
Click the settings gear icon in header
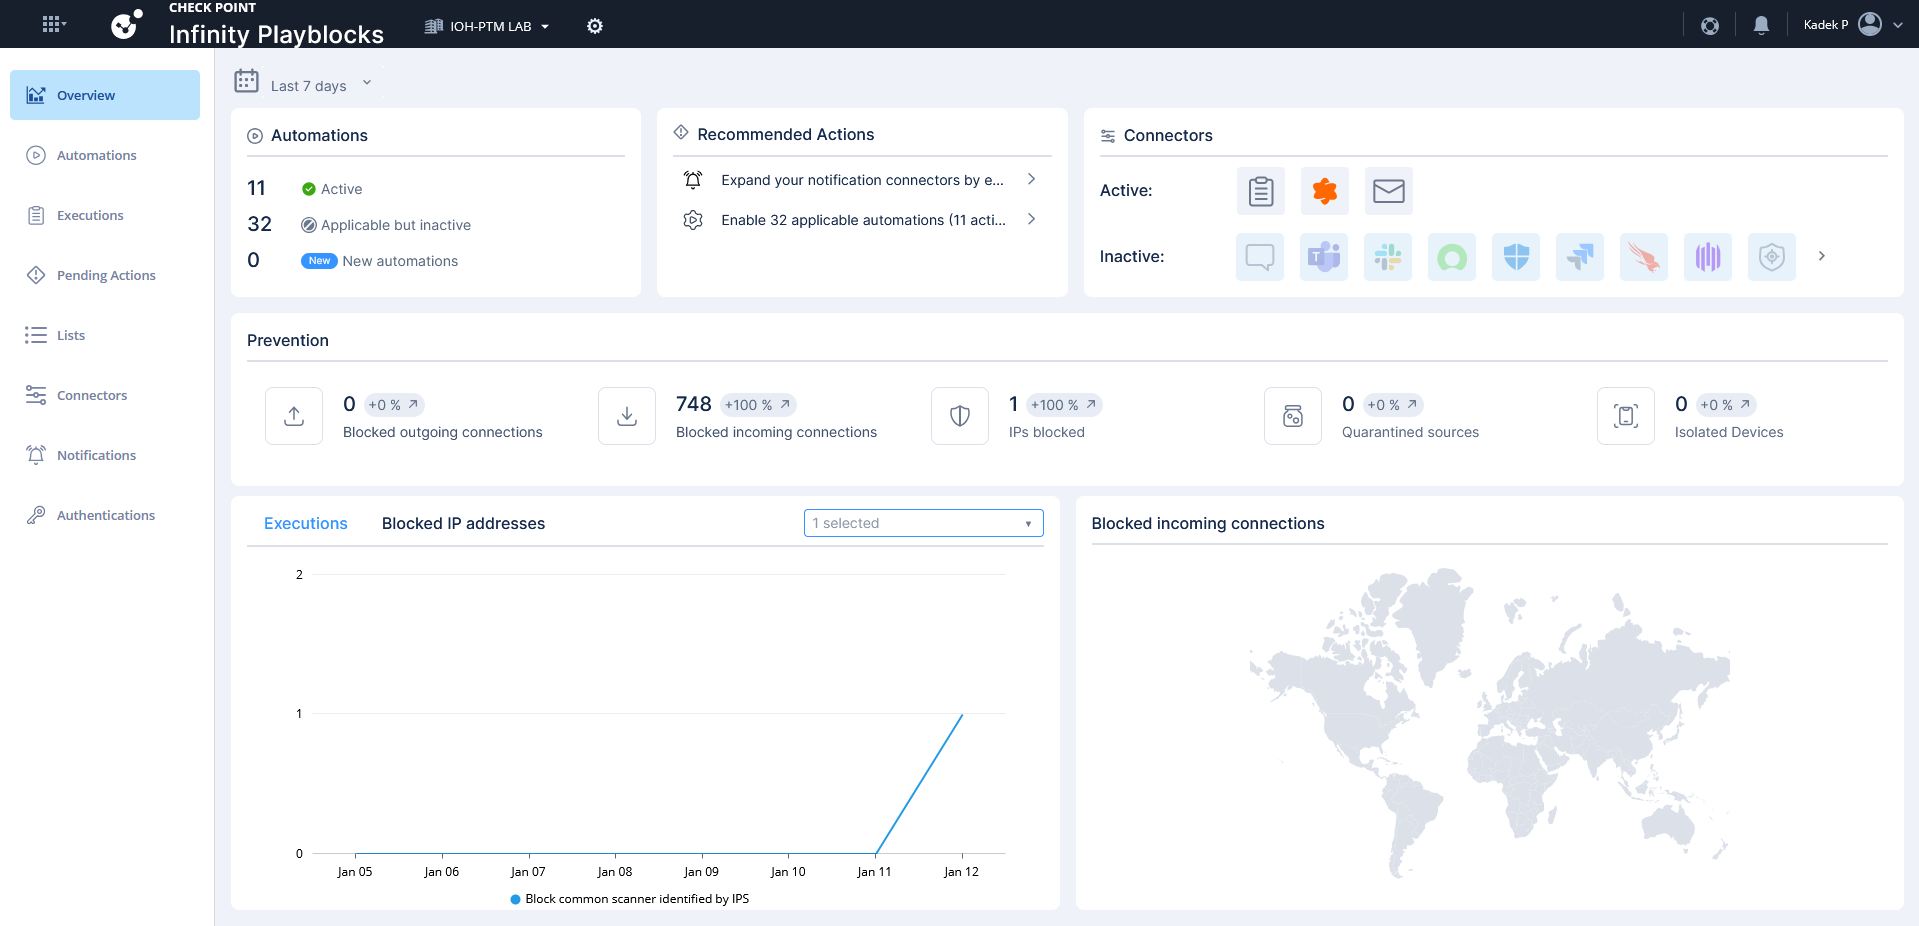pos(595,26)
